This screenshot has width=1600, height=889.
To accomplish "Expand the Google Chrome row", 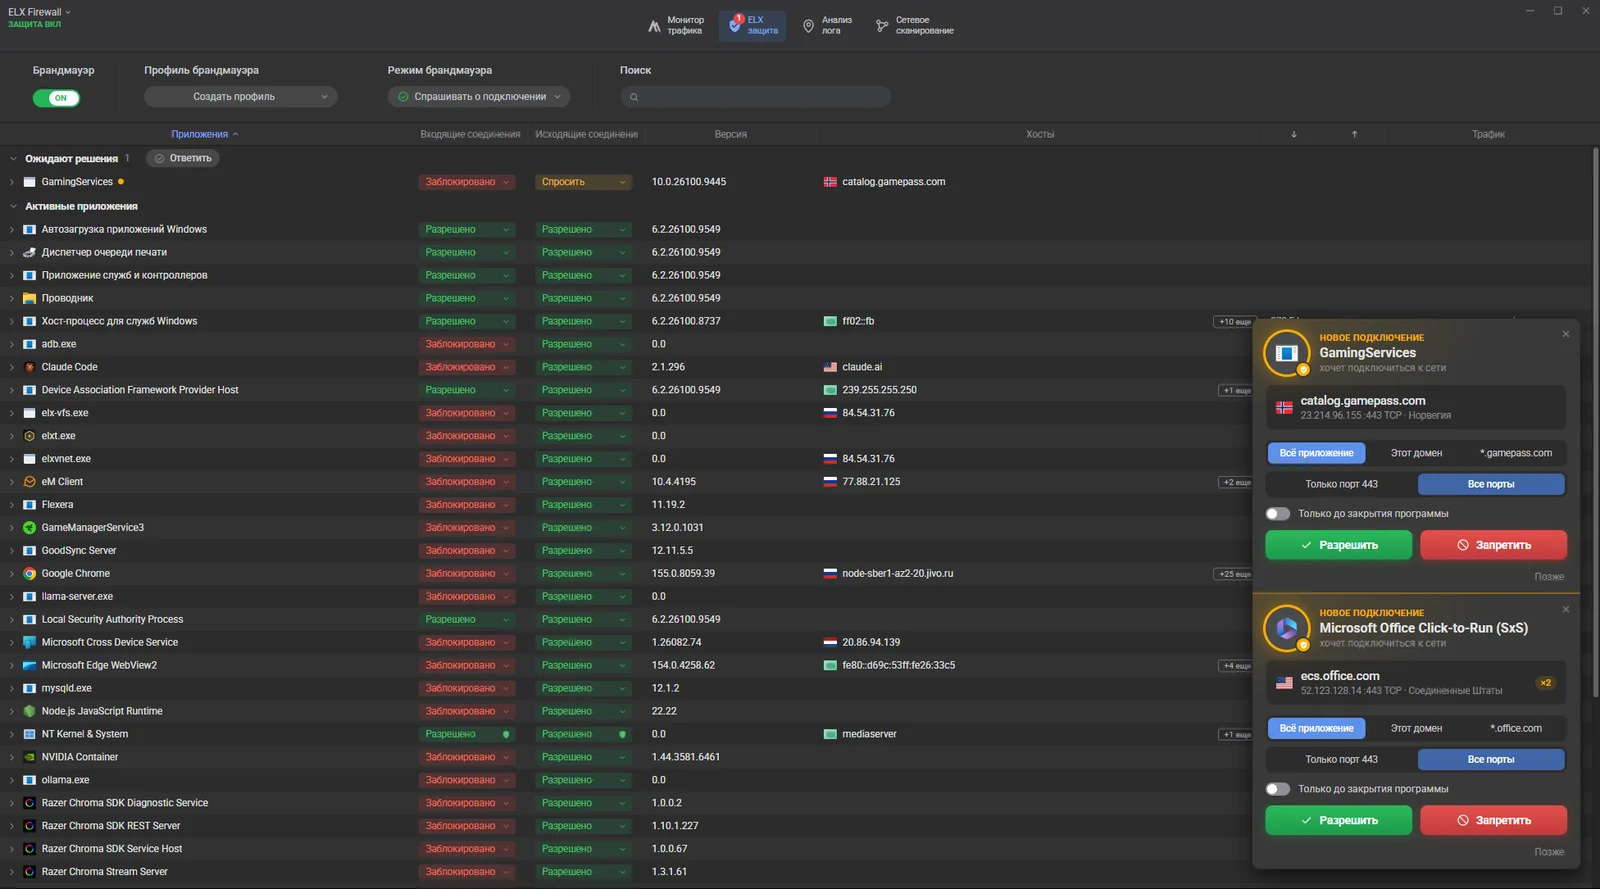I will (x=12, y=574).
